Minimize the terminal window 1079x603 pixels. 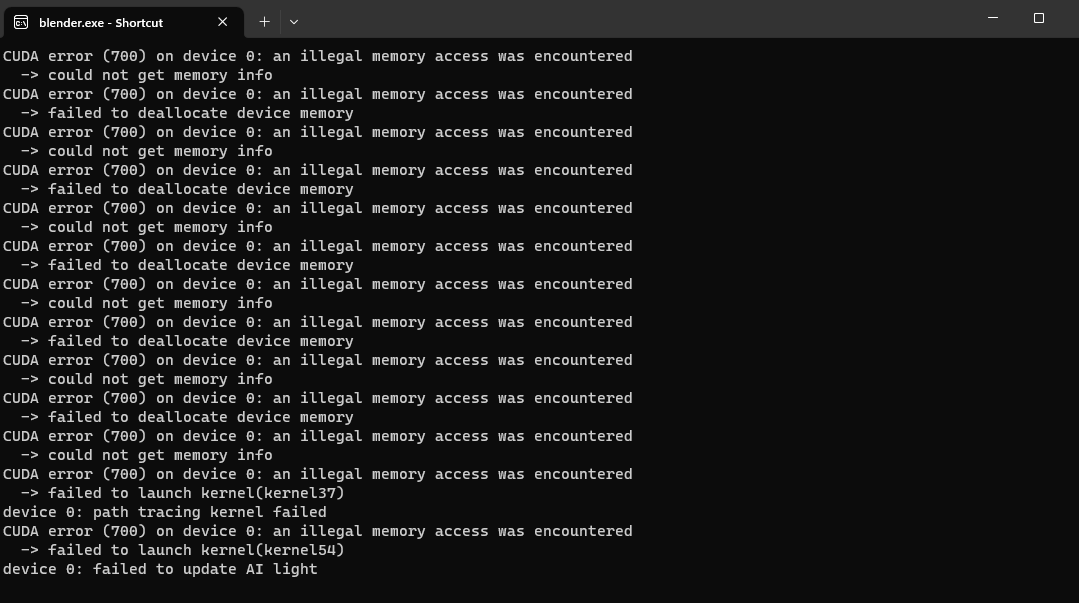(x=993, y=18)
